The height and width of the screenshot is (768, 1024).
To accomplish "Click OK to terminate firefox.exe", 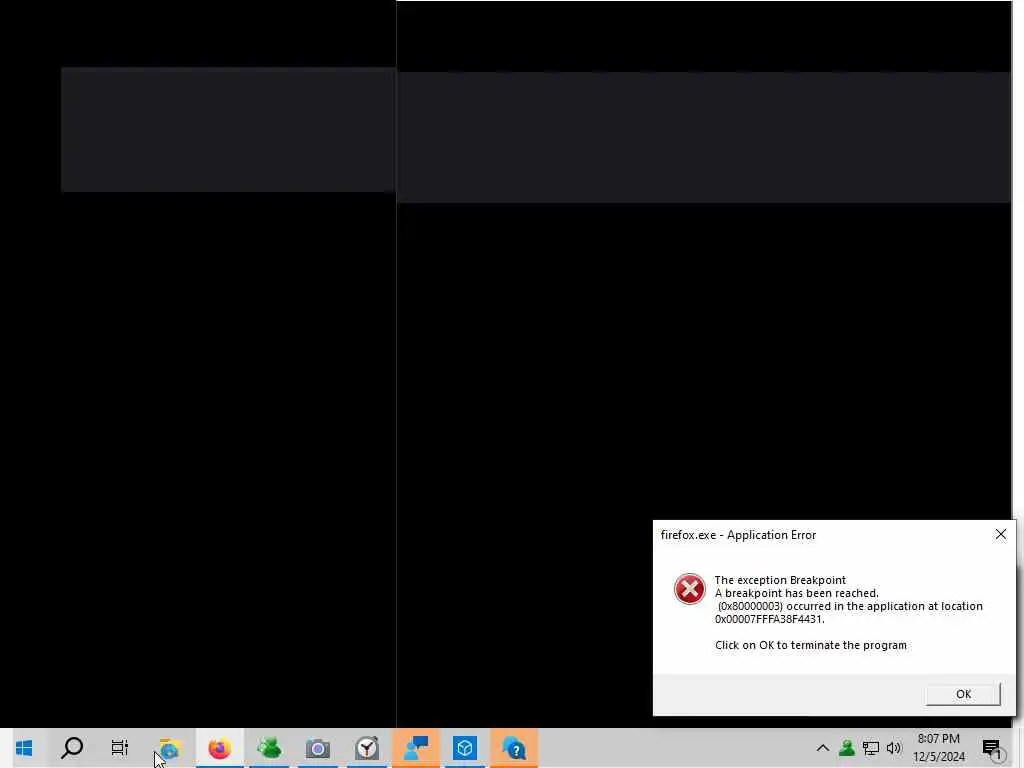I will point(963,694).
